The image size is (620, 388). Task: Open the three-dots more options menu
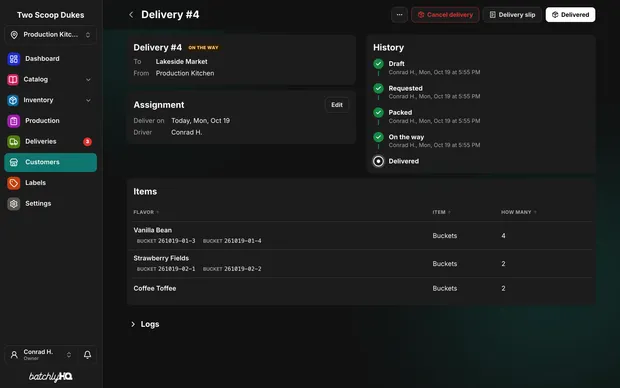[x=399, y=15]
